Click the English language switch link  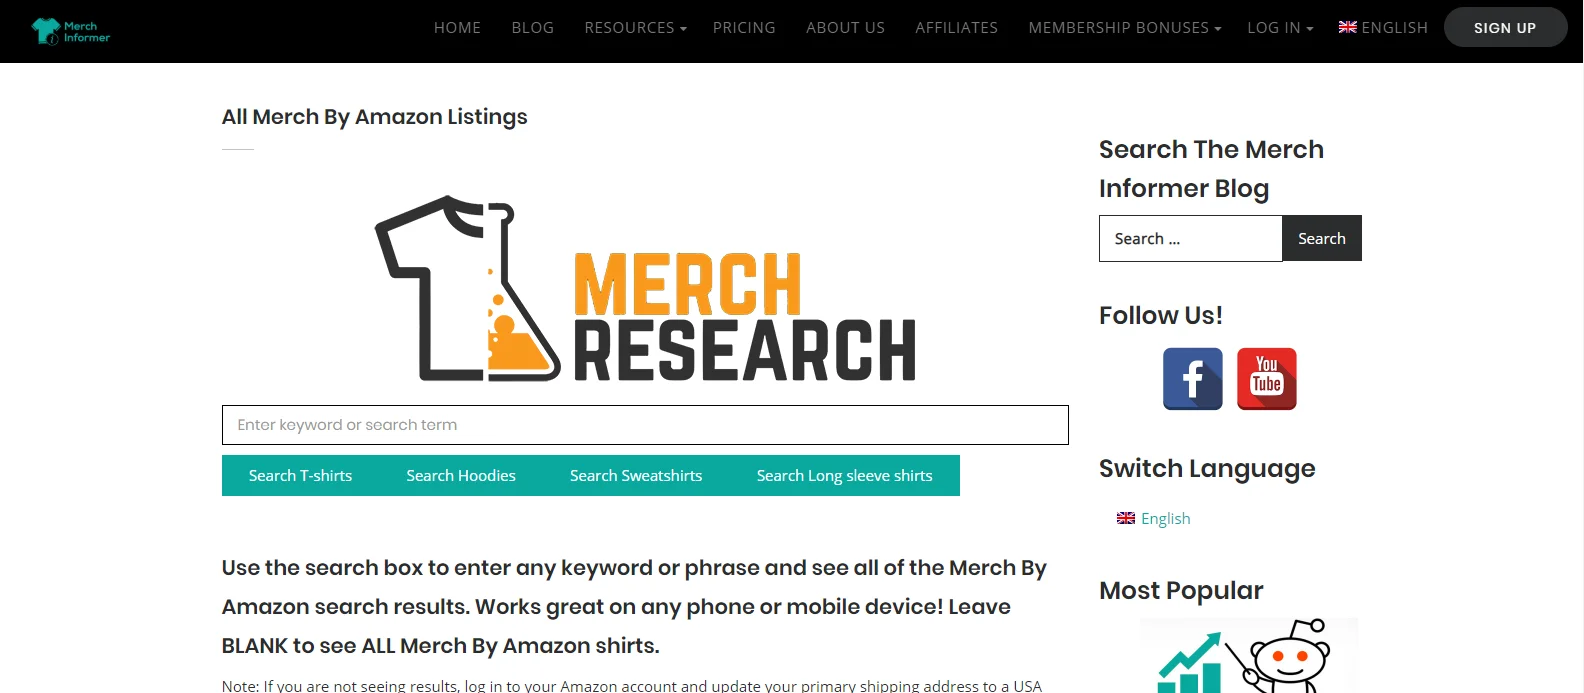[1166, 518]
